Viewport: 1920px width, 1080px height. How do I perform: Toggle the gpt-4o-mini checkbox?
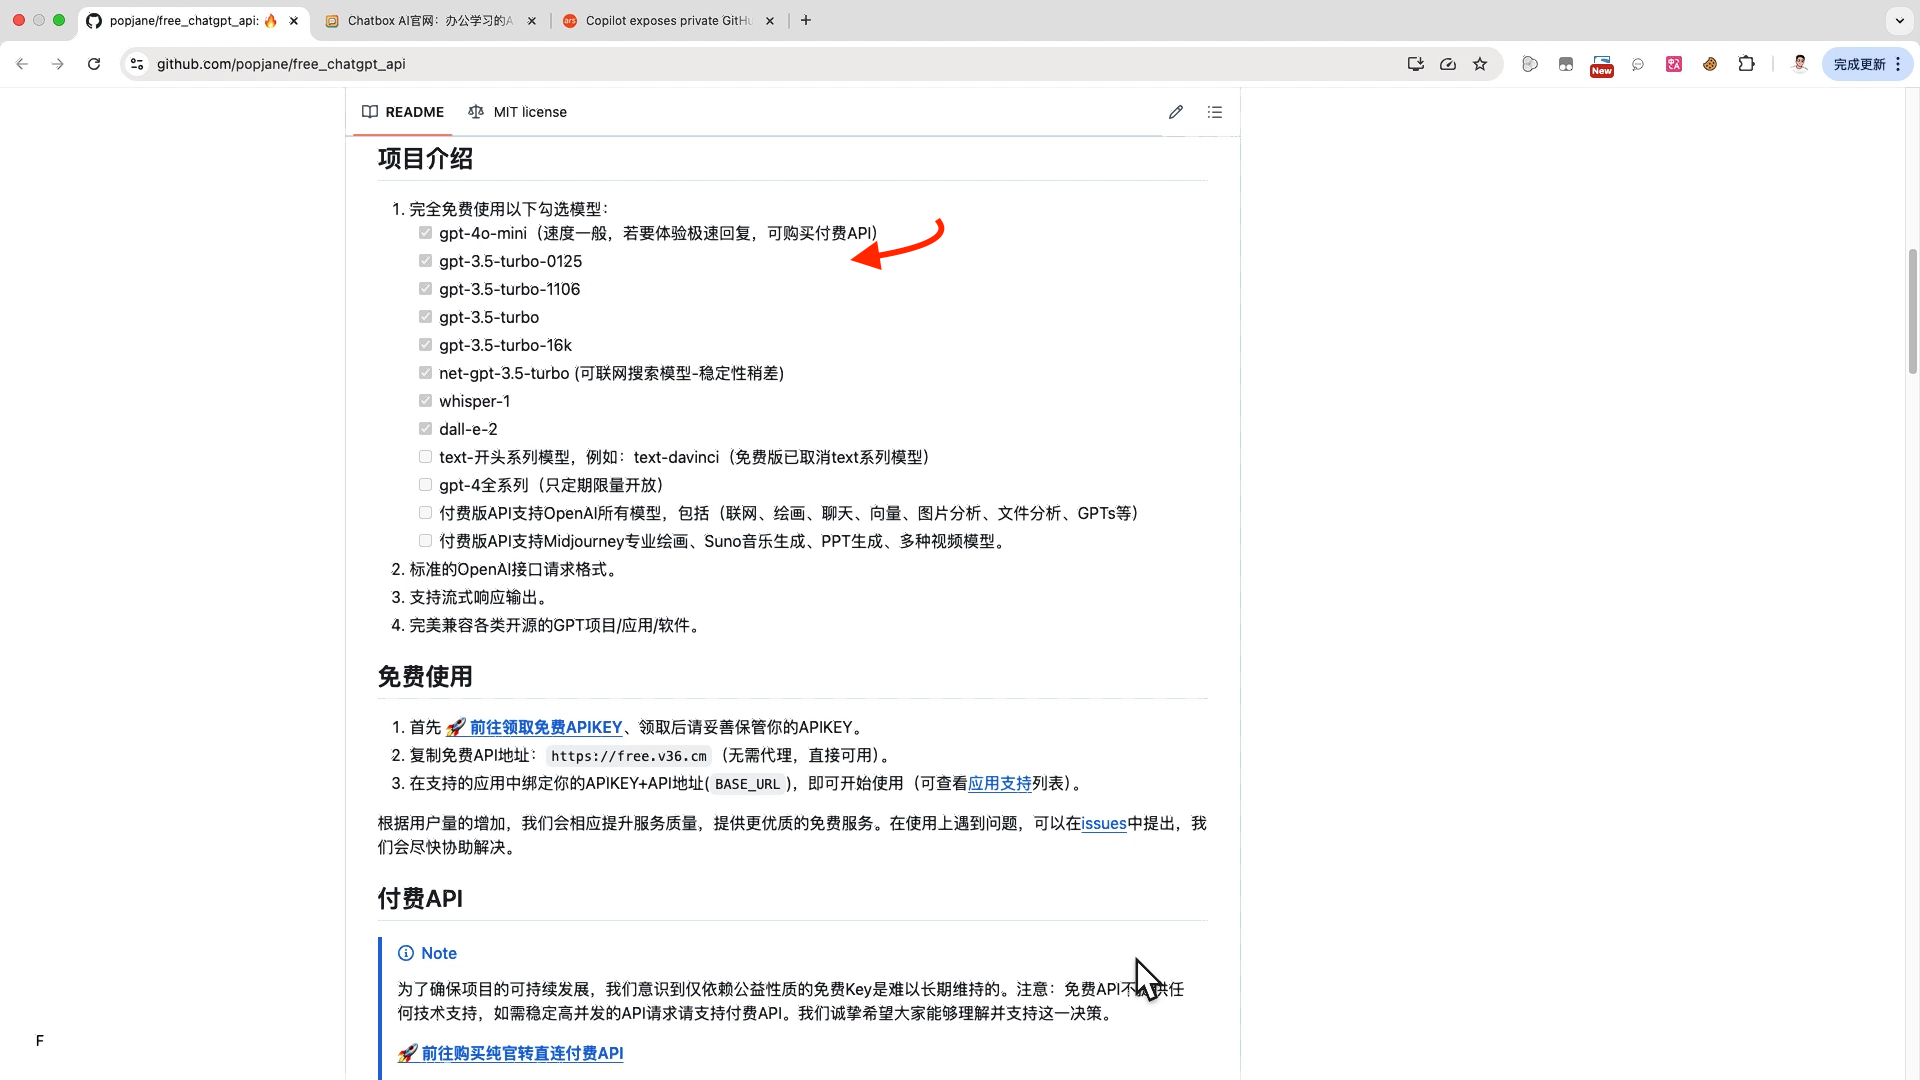[425, 233]
